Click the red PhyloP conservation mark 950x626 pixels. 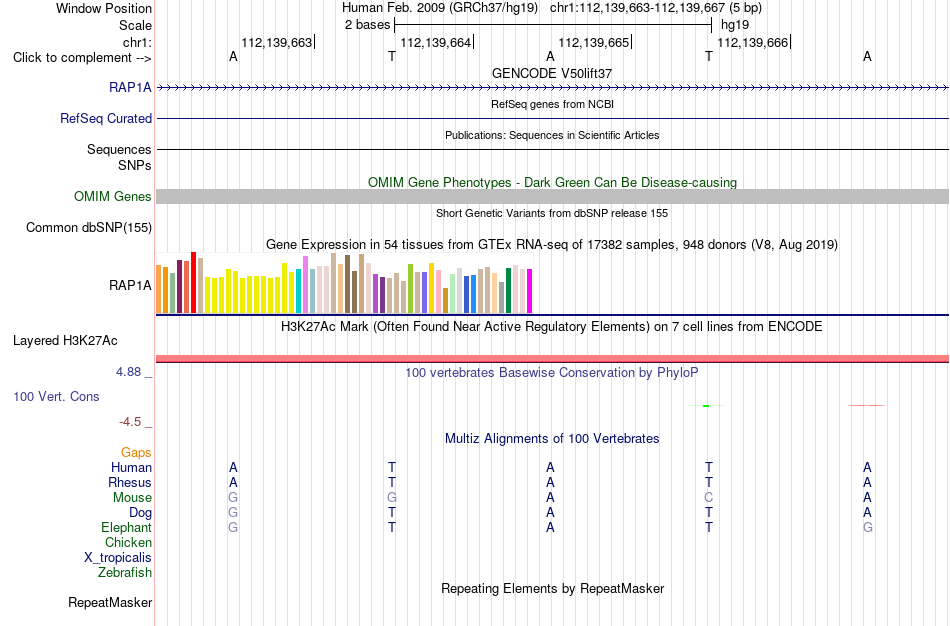(x=867, y=405)
